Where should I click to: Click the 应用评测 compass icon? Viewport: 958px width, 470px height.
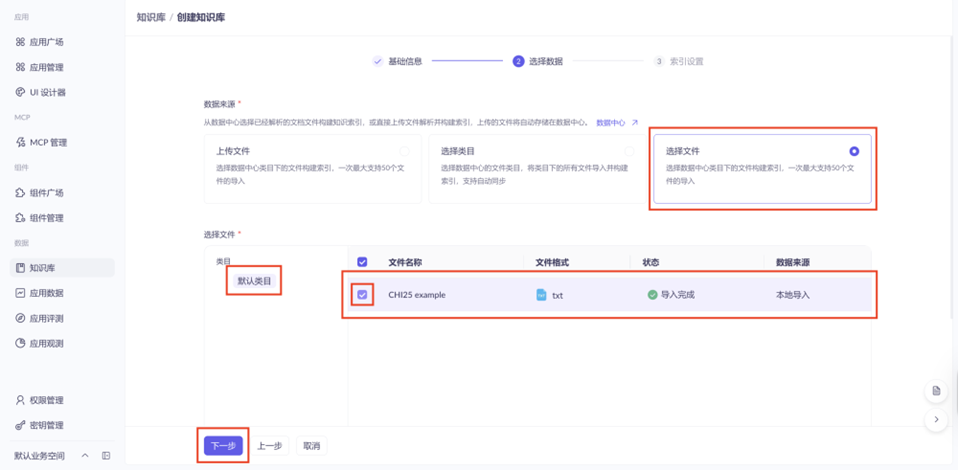click(x=20, y=318)
